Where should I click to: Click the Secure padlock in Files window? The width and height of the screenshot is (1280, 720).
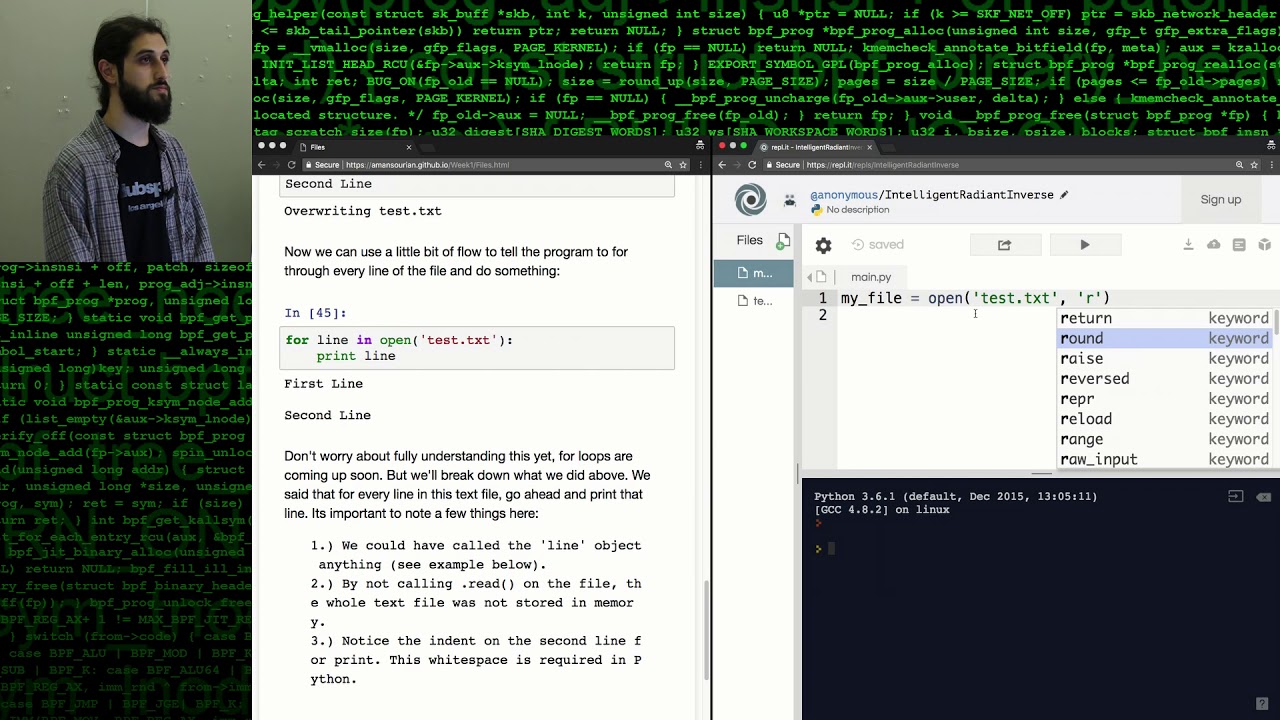307,165
